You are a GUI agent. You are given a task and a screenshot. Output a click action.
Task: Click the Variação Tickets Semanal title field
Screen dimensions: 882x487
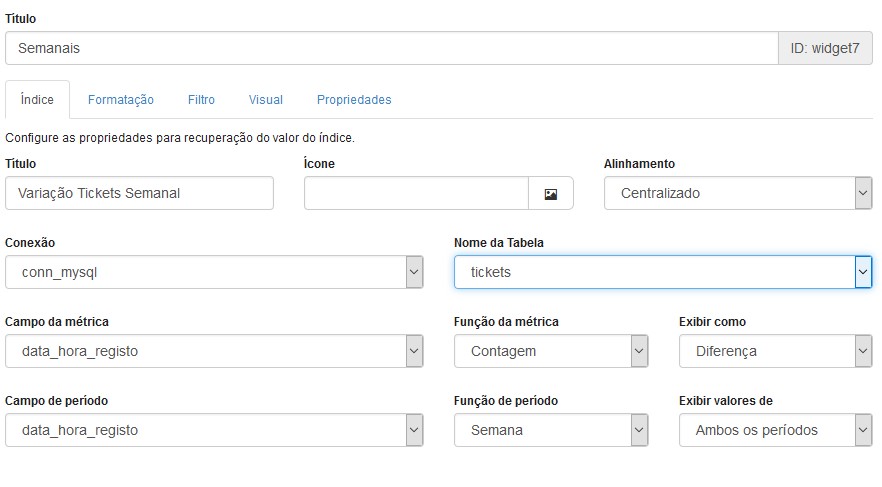(140, 193)
